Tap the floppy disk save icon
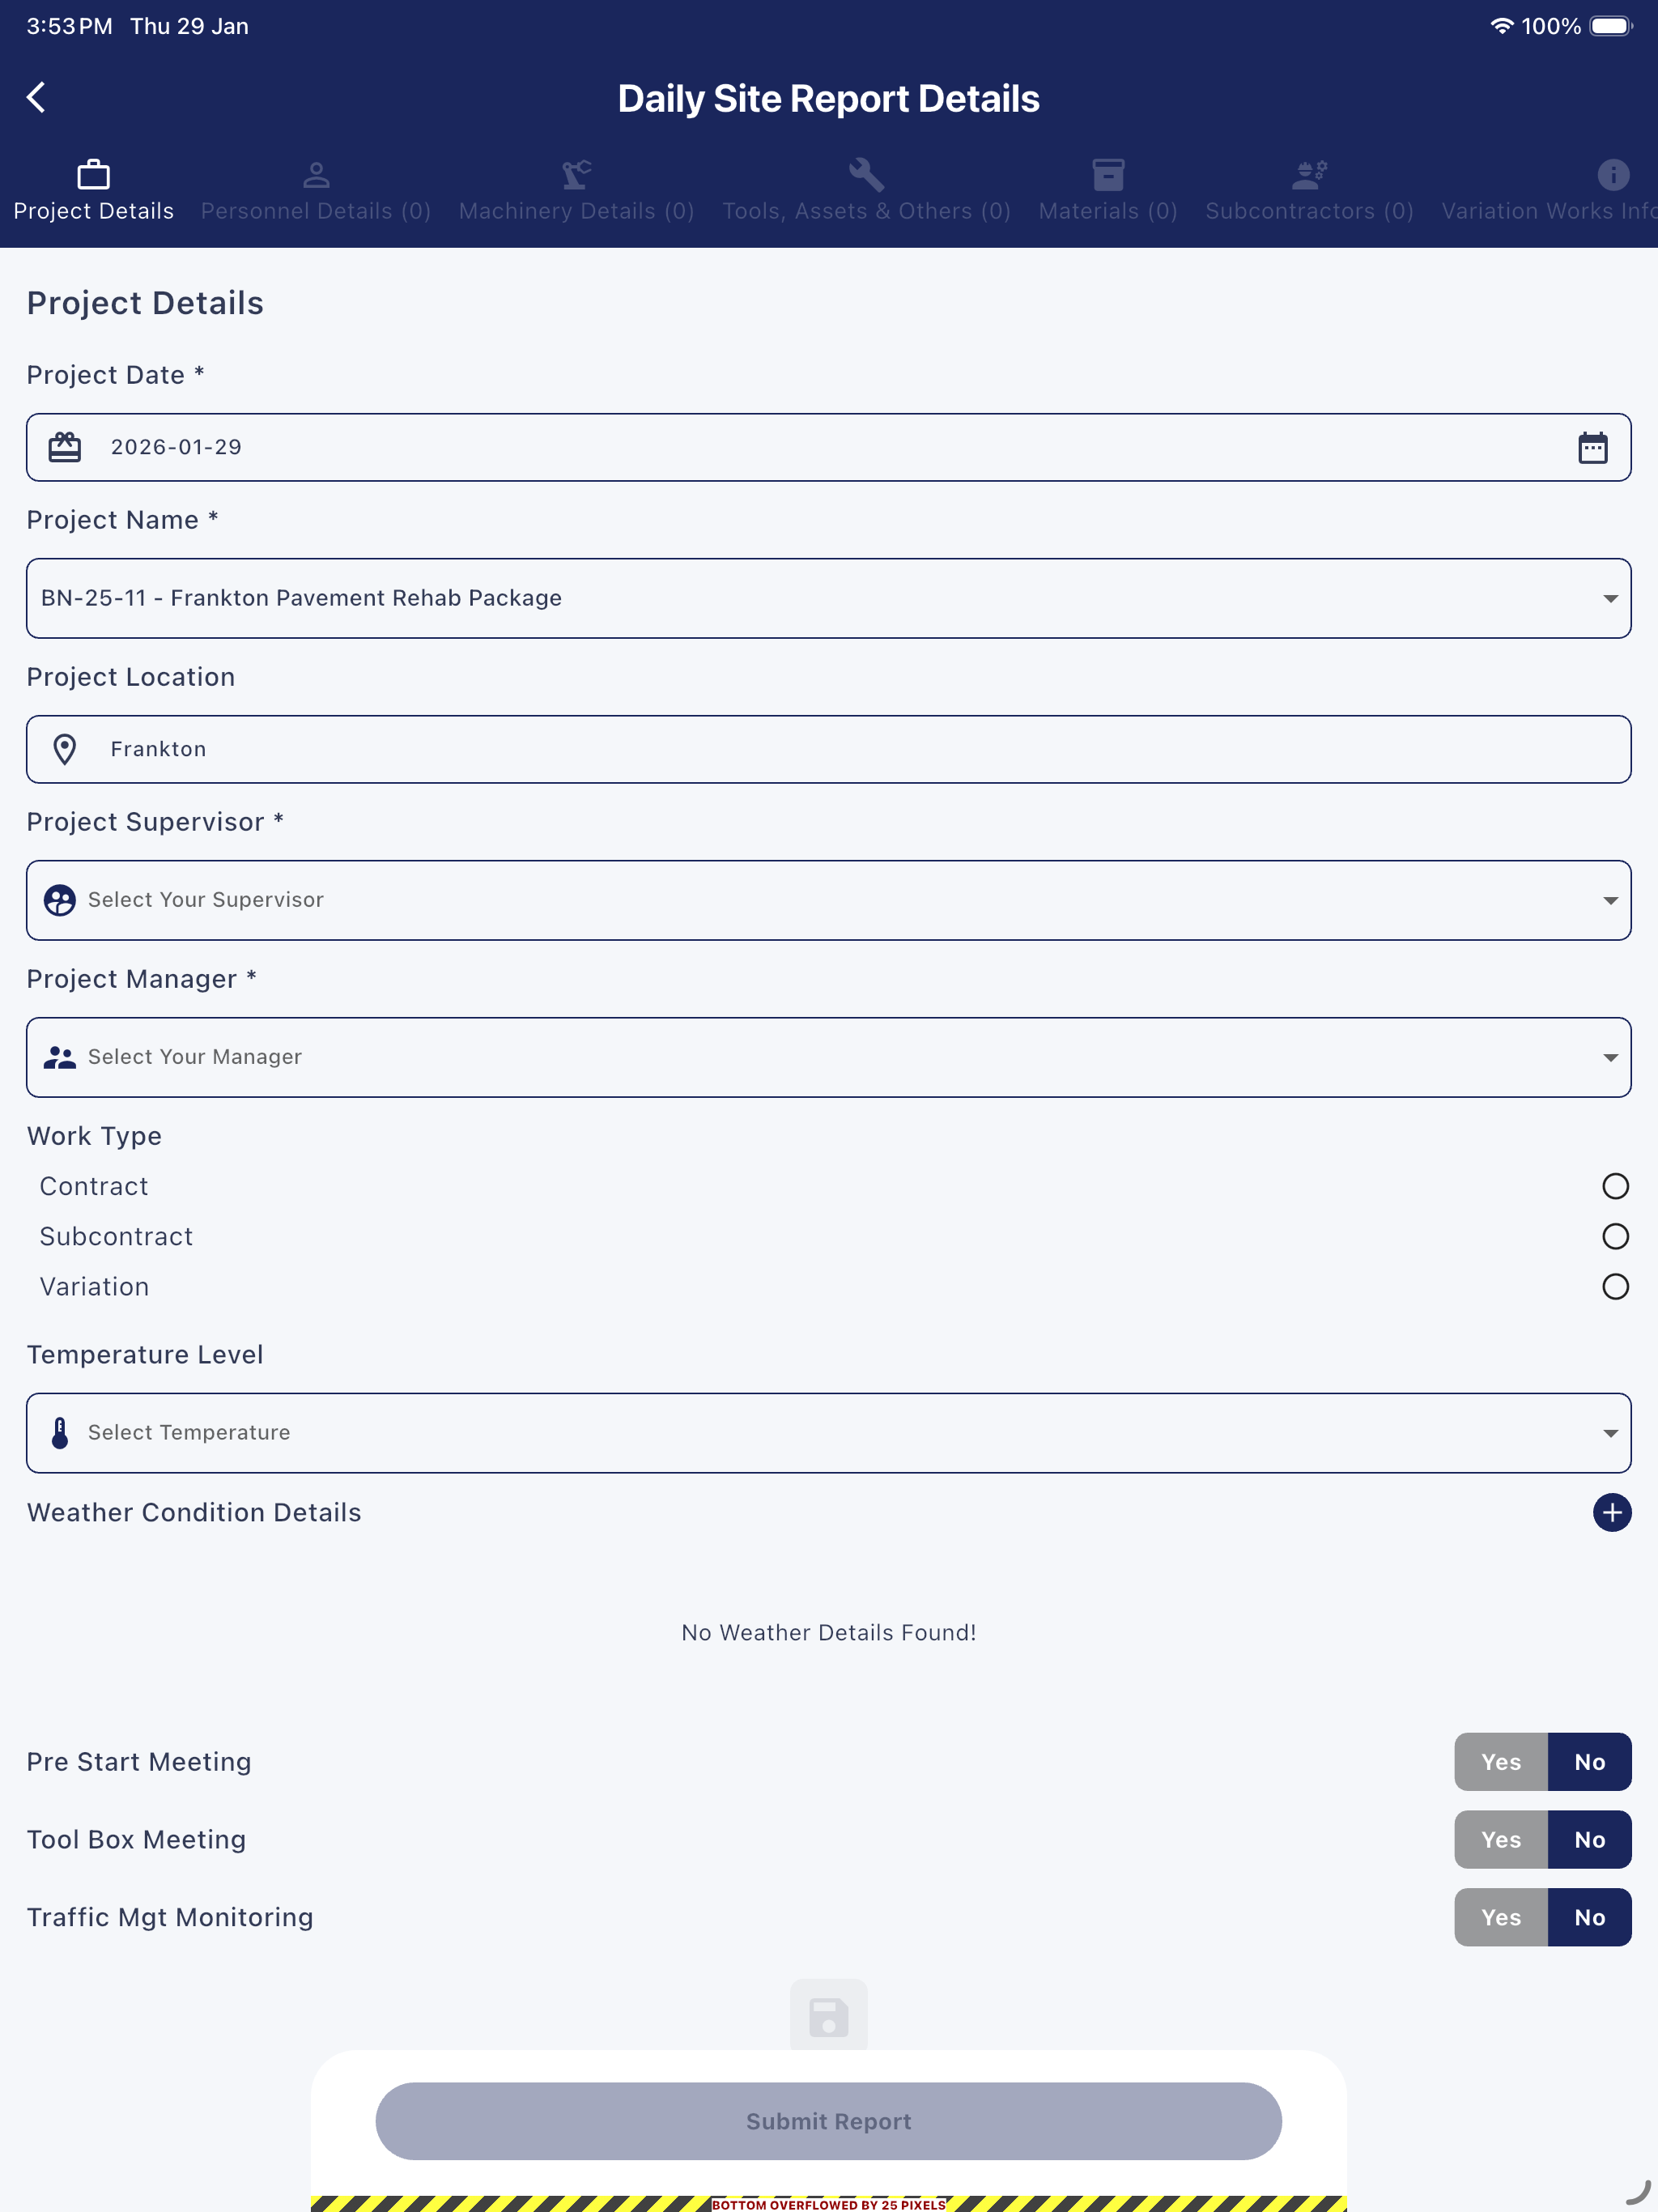 828,2016
